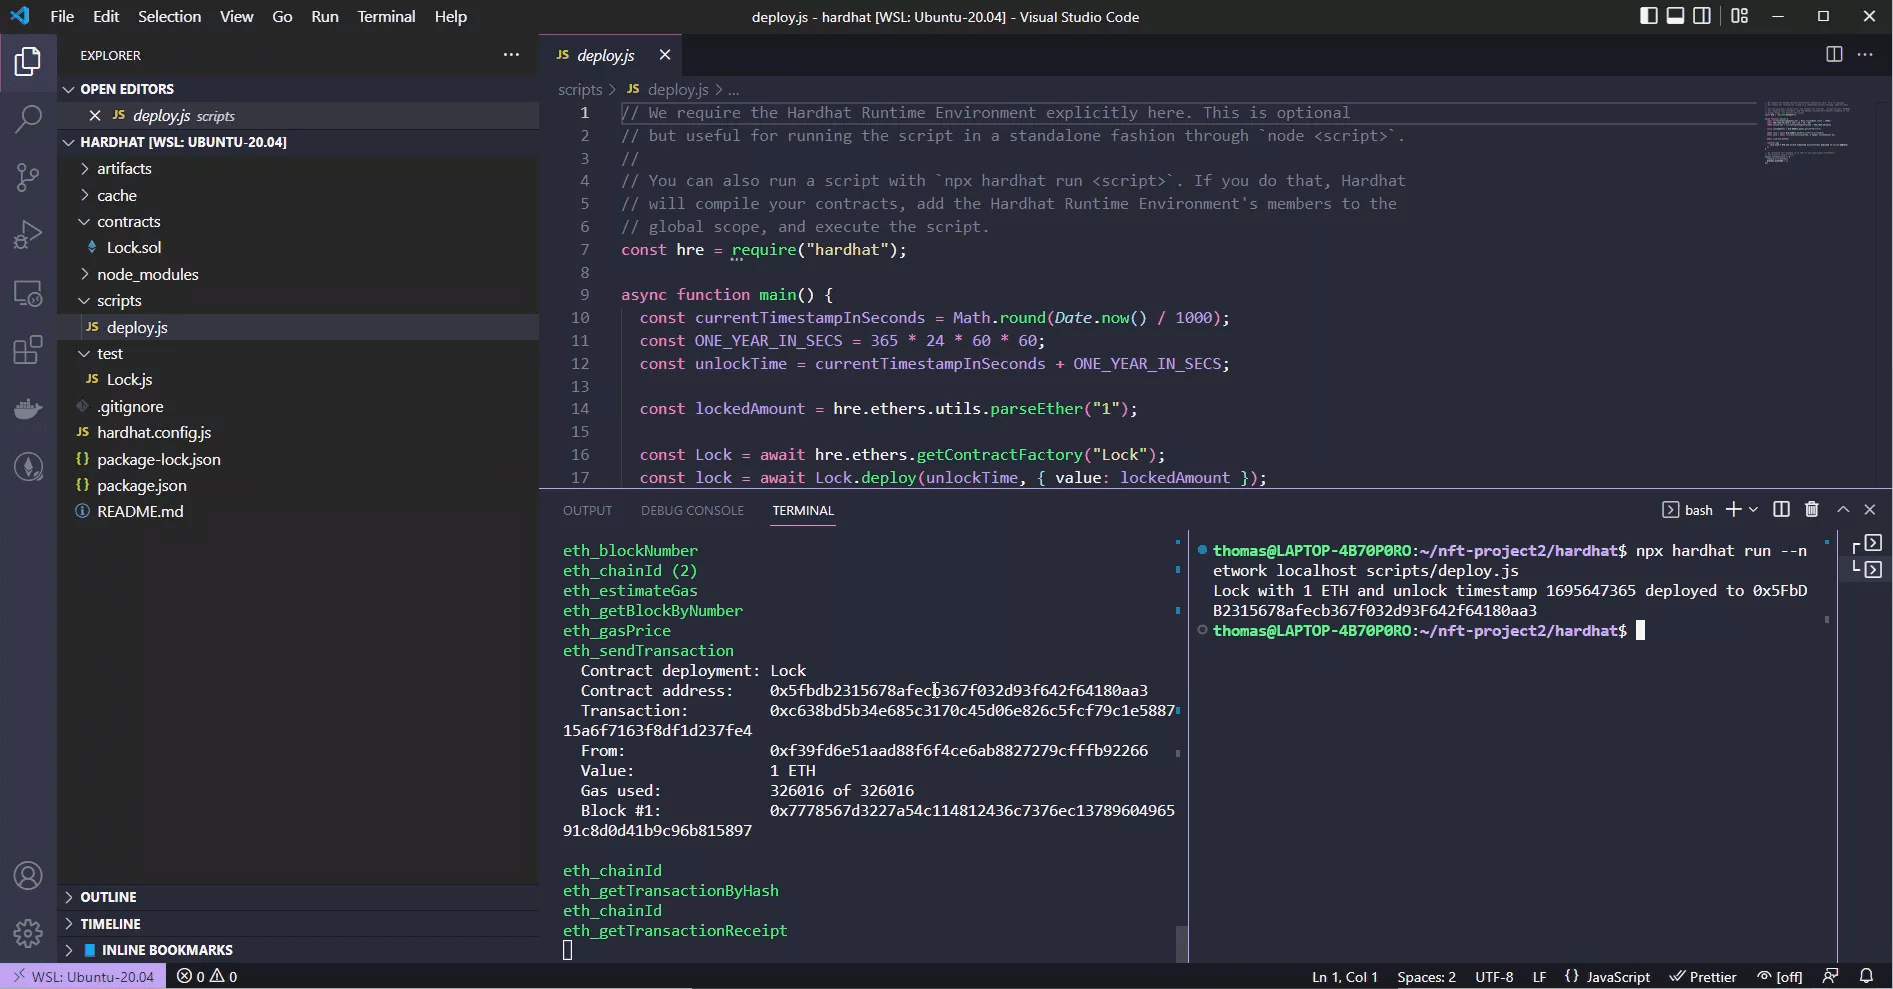Screen dimensions: 1893x989
Task: Open the File menu
Action: point(61,16)
